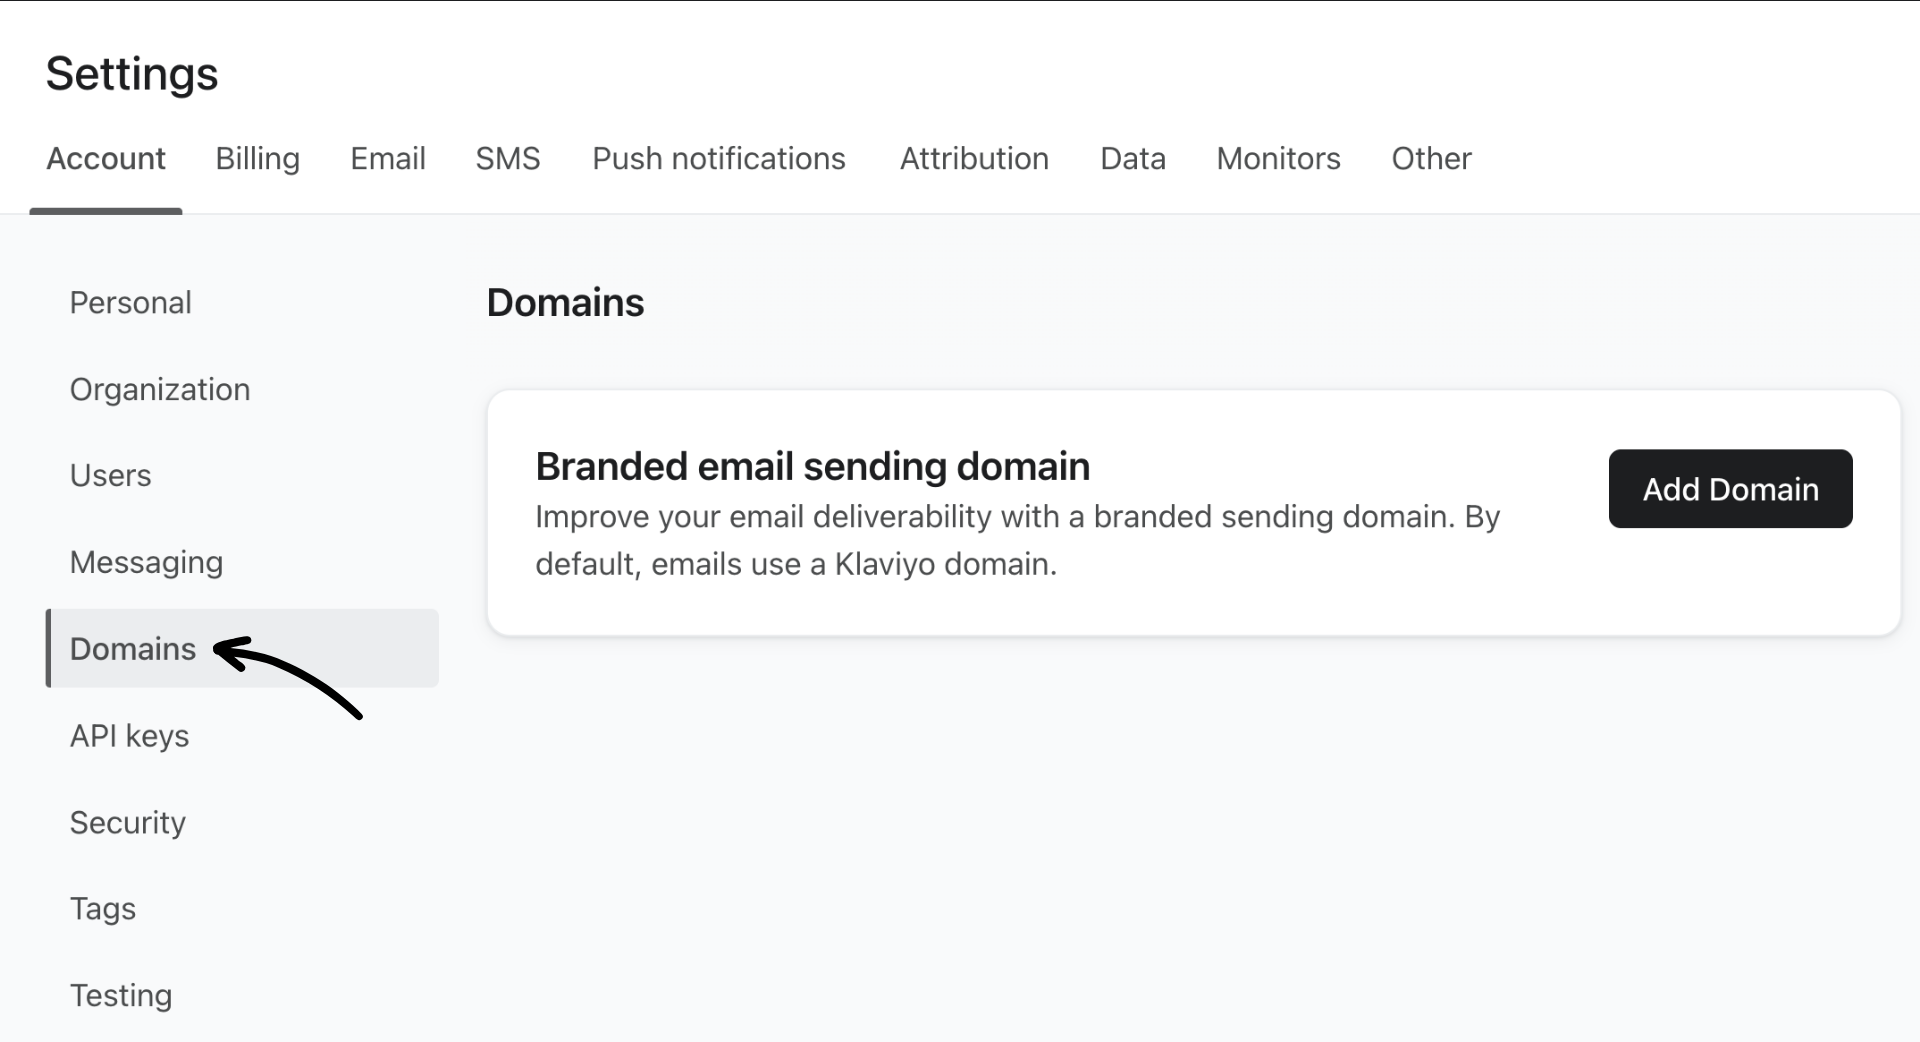Open the Push notifications tab

pyautogui.click(x=719, y=158)
